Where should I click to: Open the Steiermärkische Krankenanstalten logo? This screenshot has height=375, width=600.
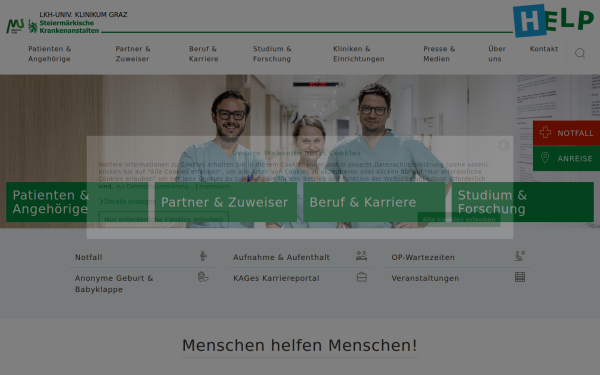point(64,26)
